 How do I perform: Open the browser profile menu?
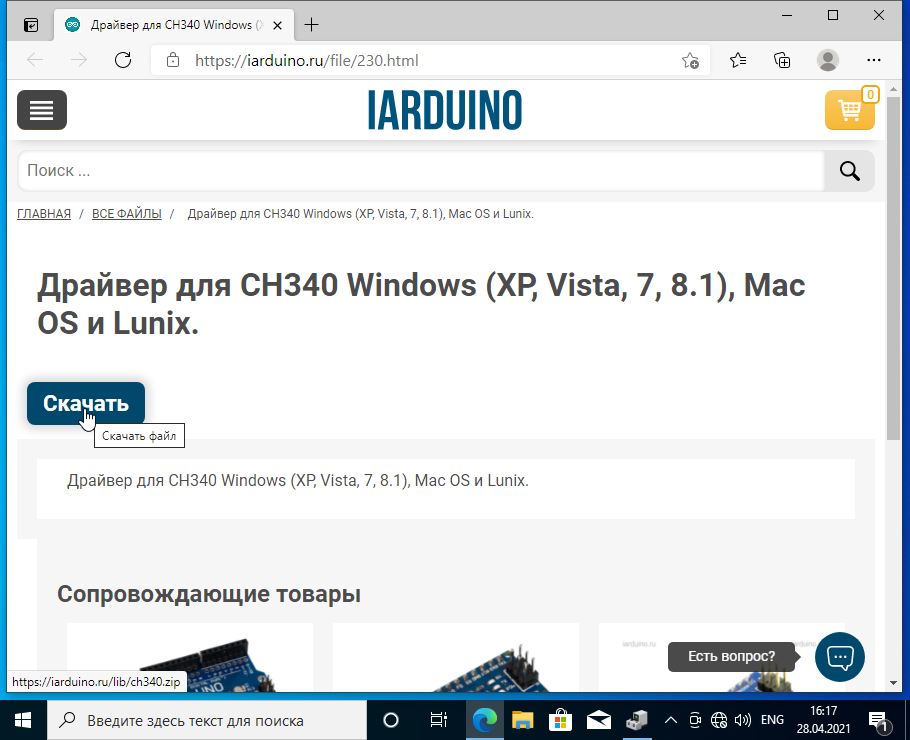[x=828, y=60]
